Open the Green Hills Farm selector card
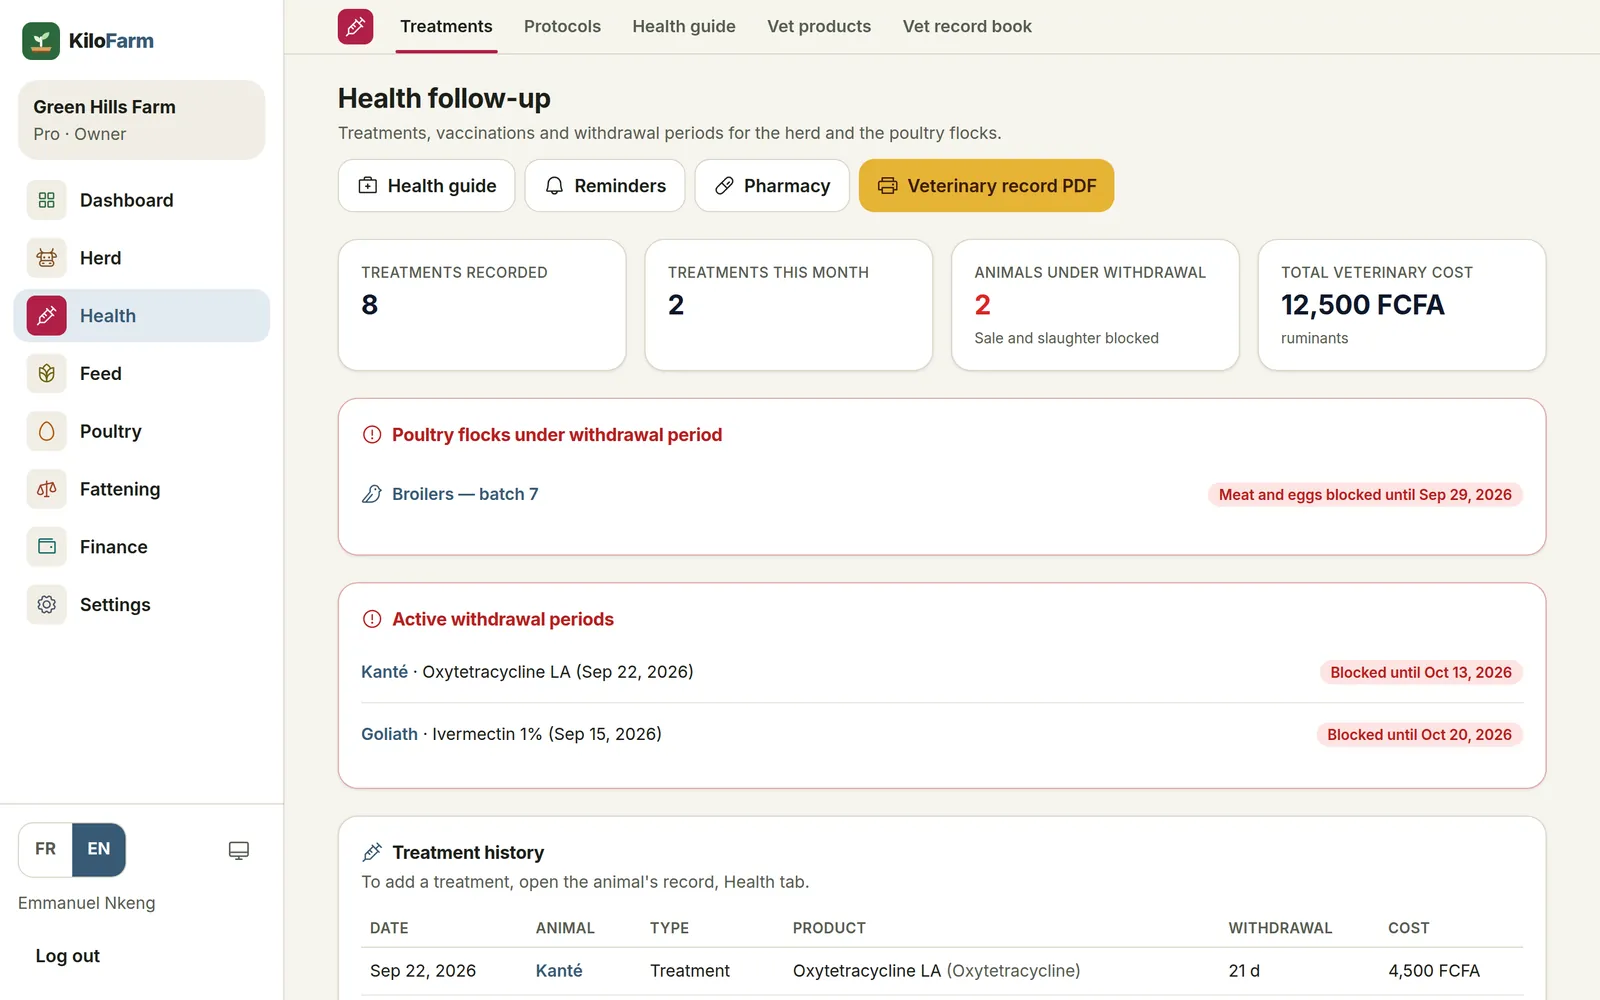The height and width of the screenshot is (1000, 1600). (x=142, y=120)
